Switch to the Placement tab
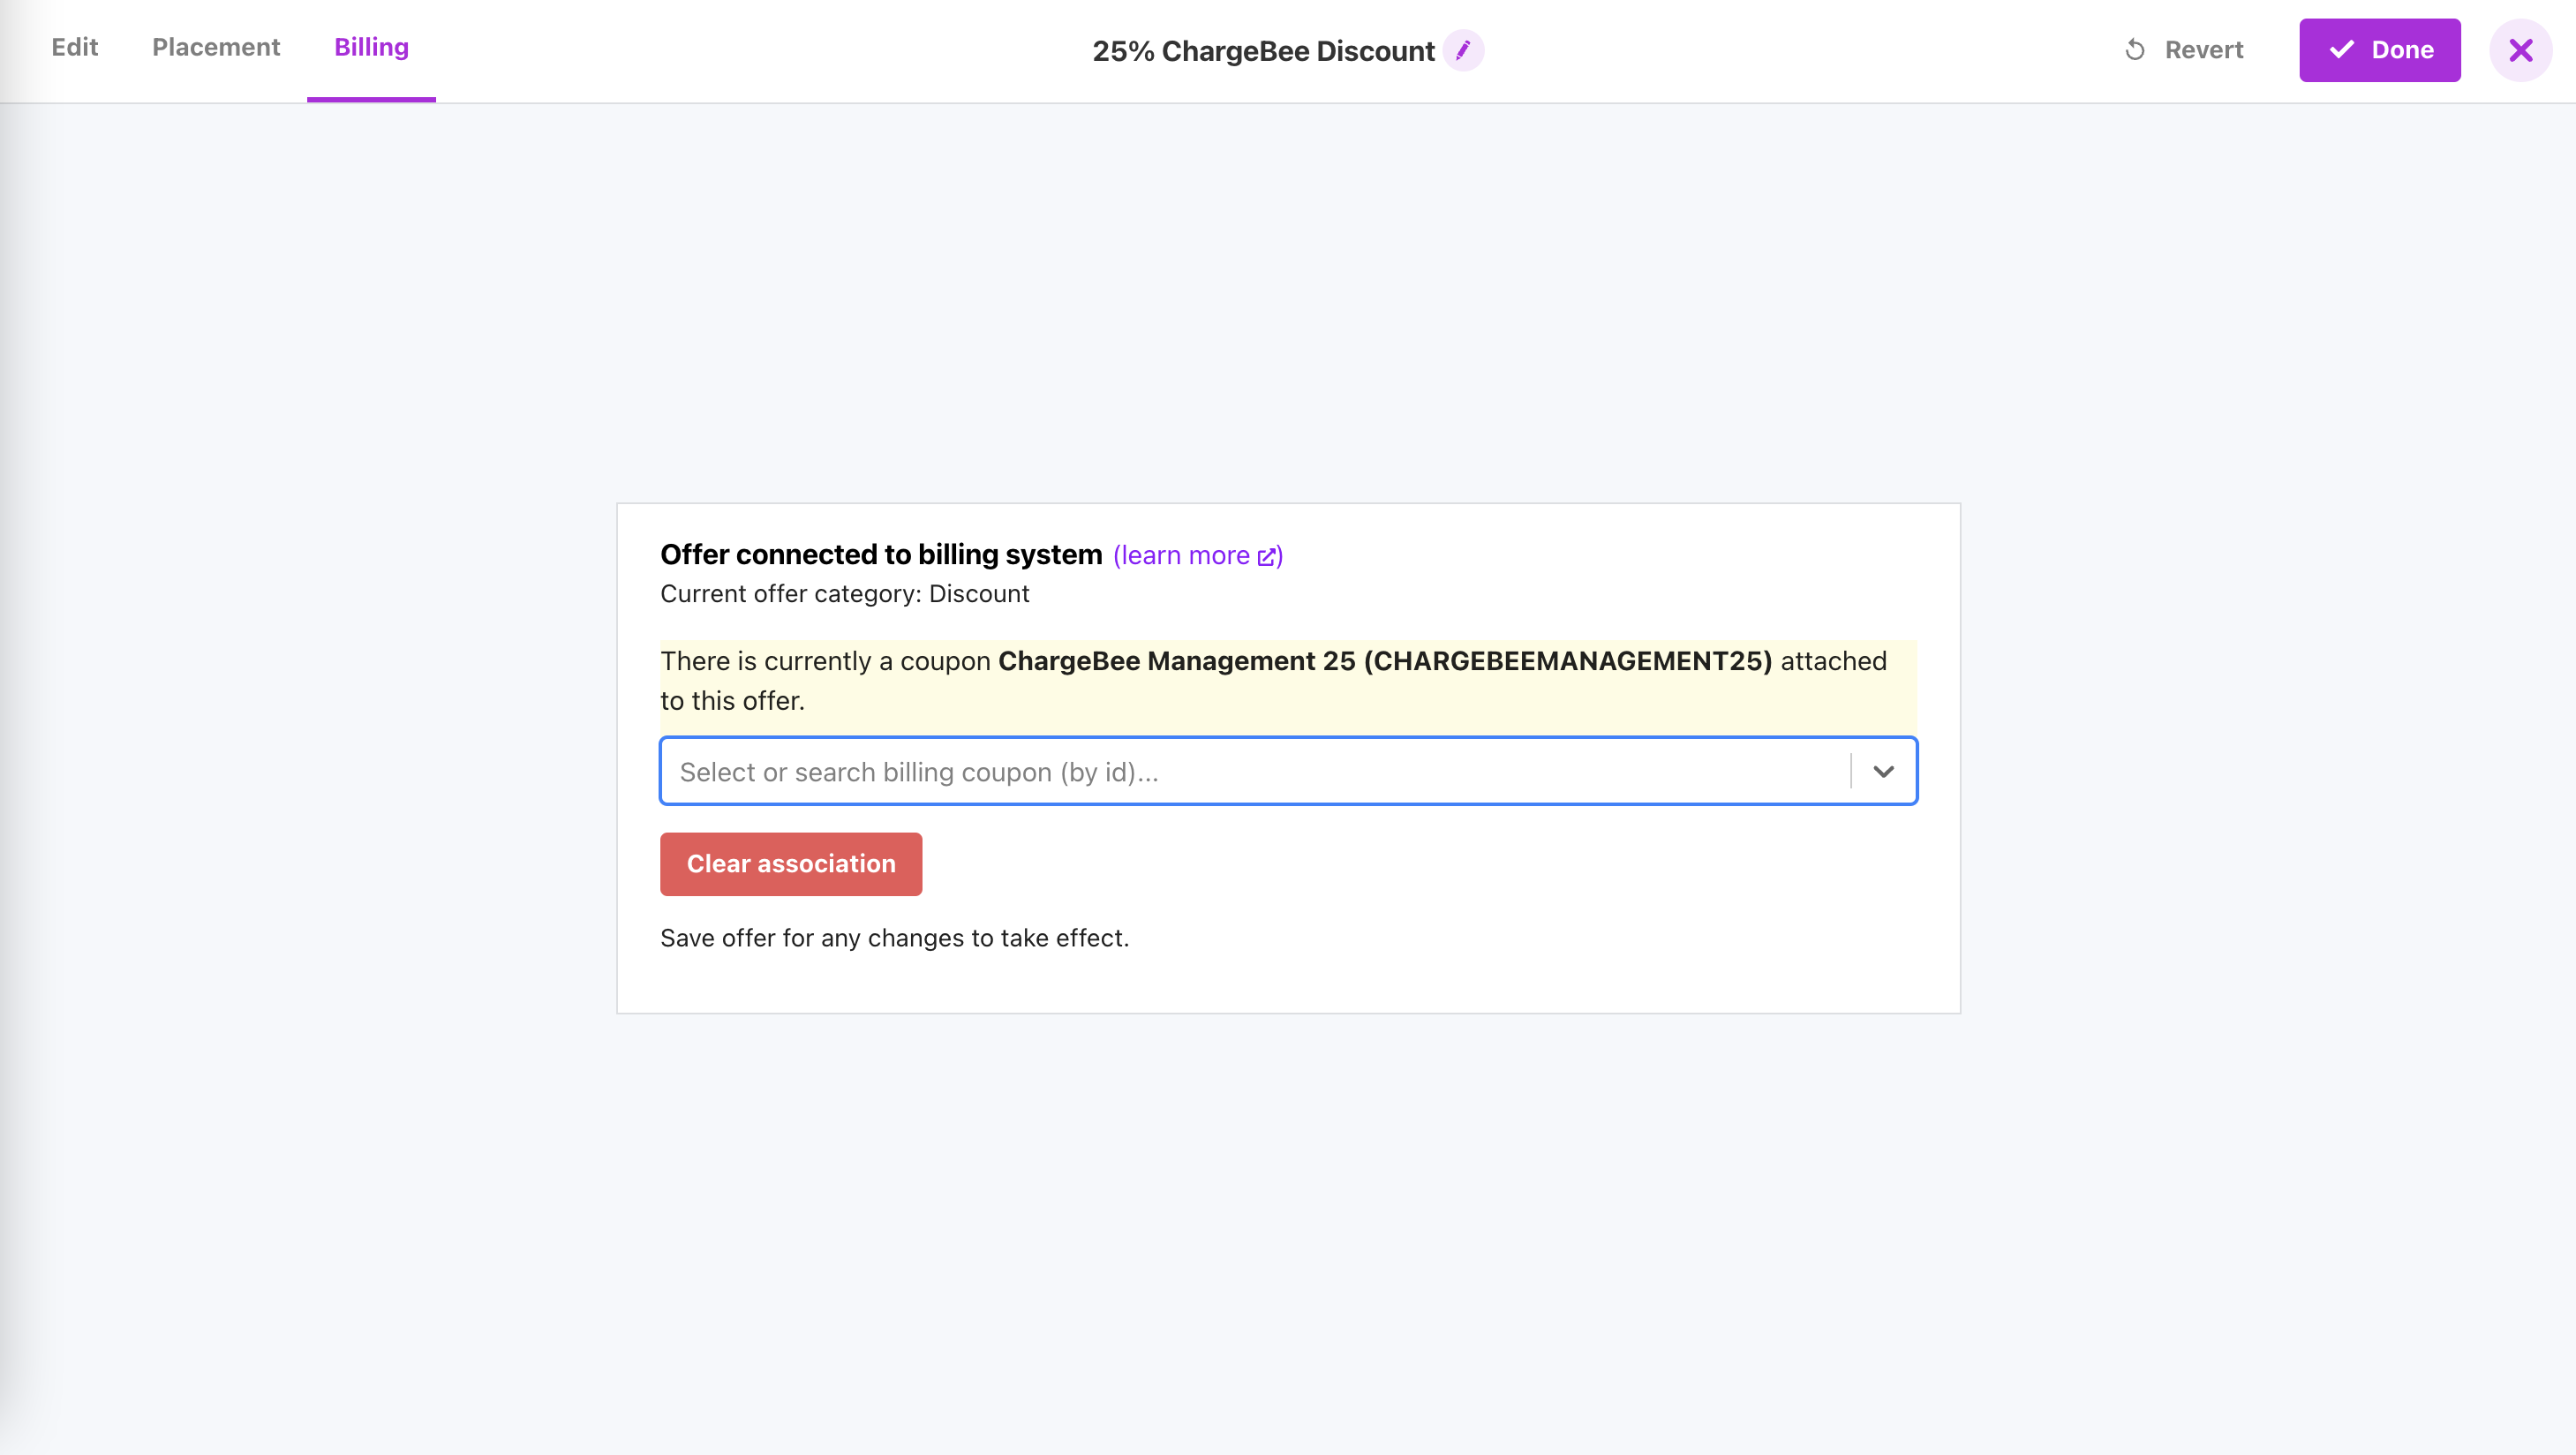This screenshot has width=2576, height=1455. [216, 47]
